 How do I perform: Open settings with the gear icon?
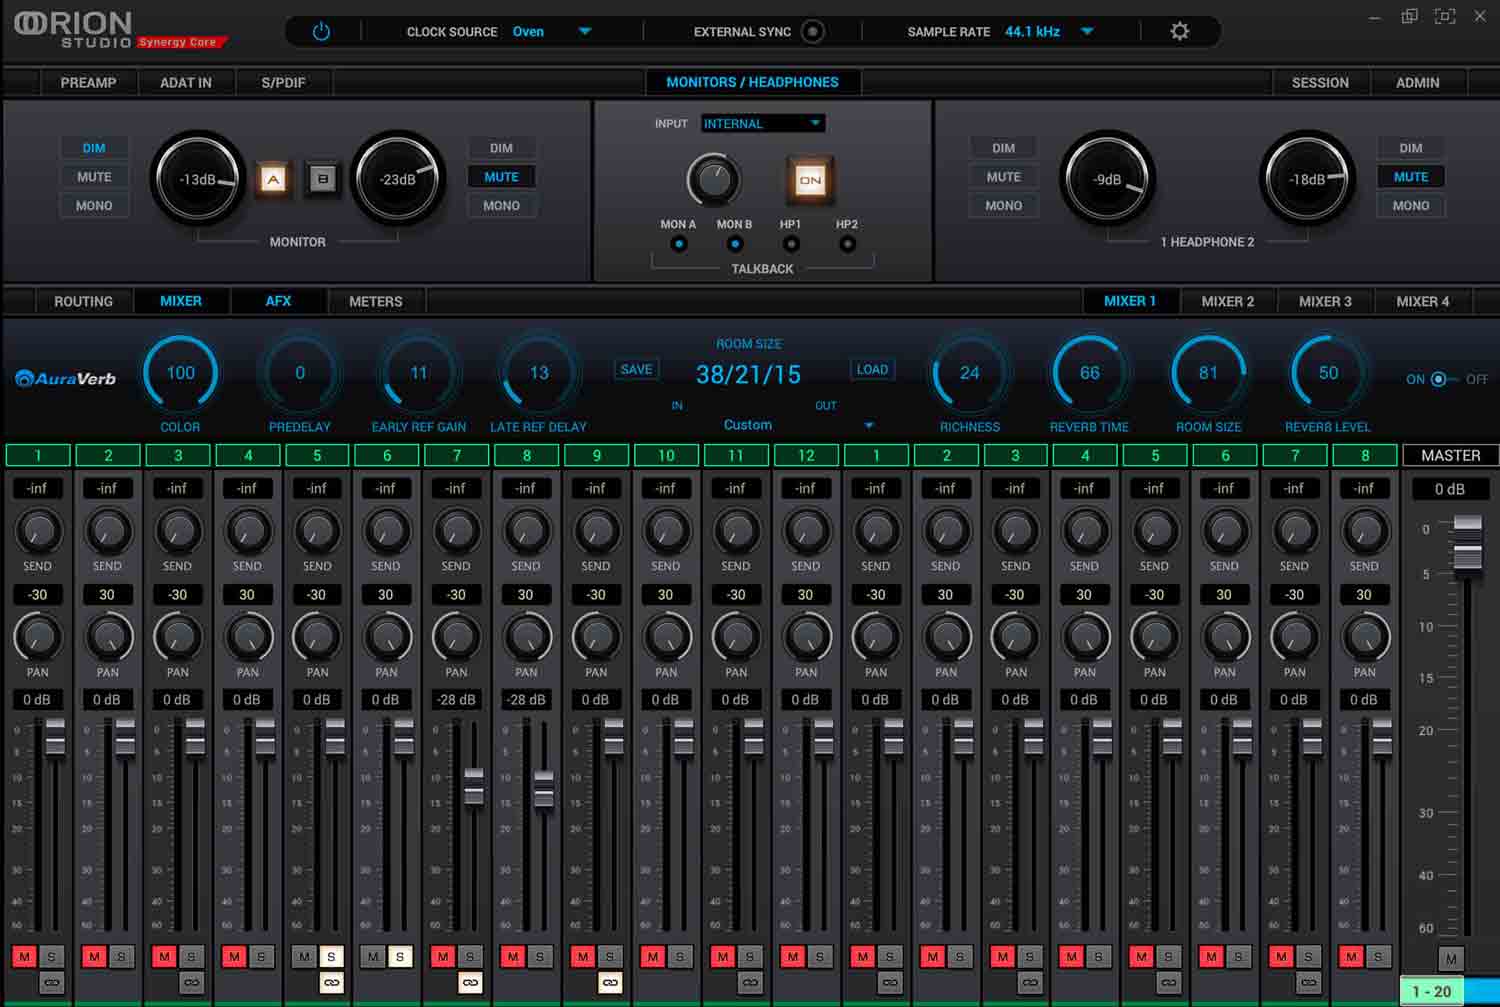(x=1180, y=32)
